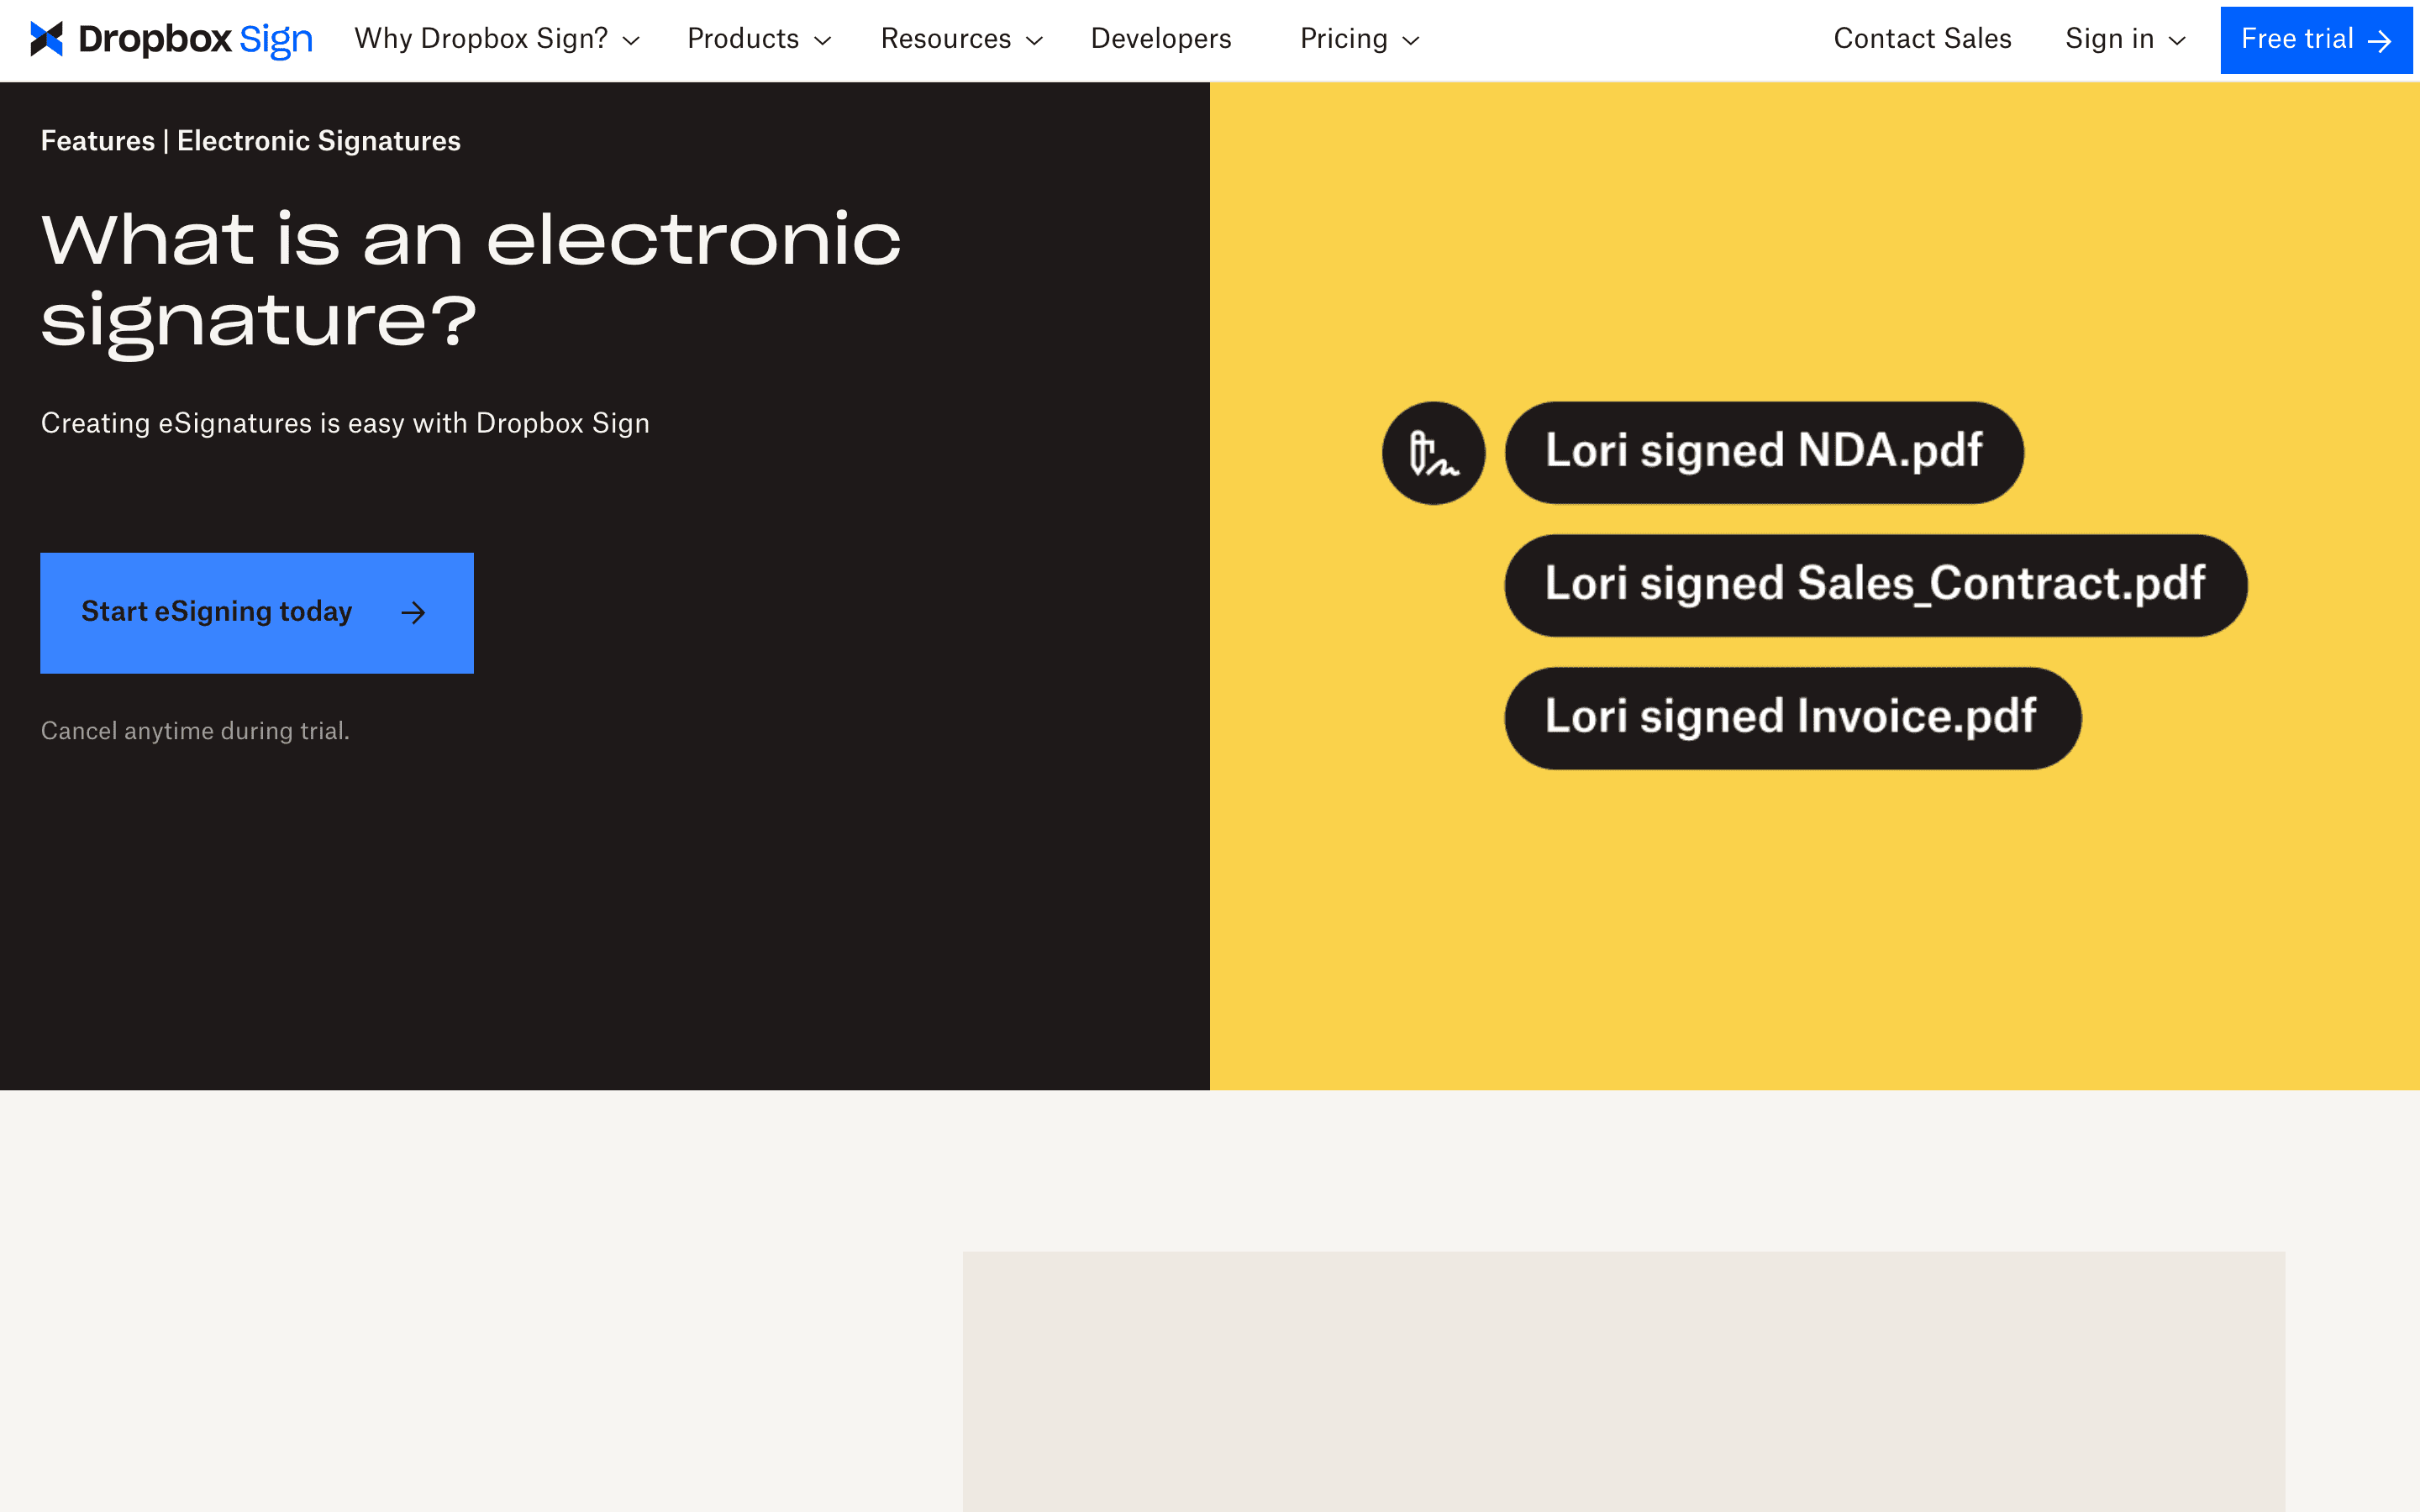This screenshot has width=2420, height=1512.
Task: Open the Dropbox Sign wordmark home link
Action: coord(195,39)
